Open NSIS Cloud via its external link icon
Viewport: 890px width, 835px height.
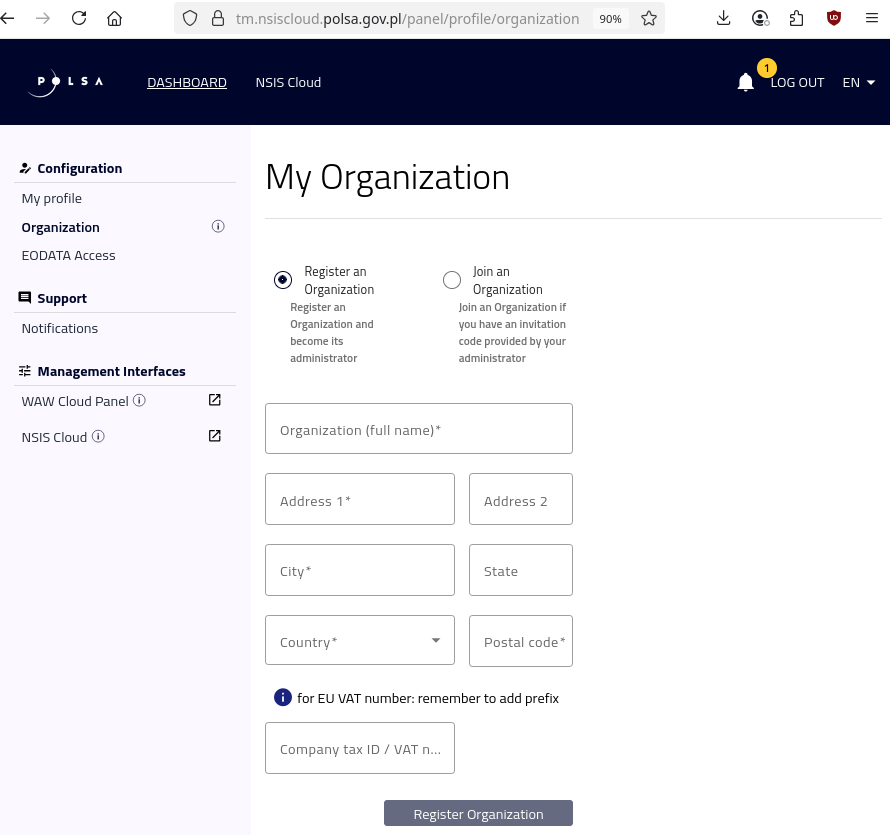coord(214,435)
